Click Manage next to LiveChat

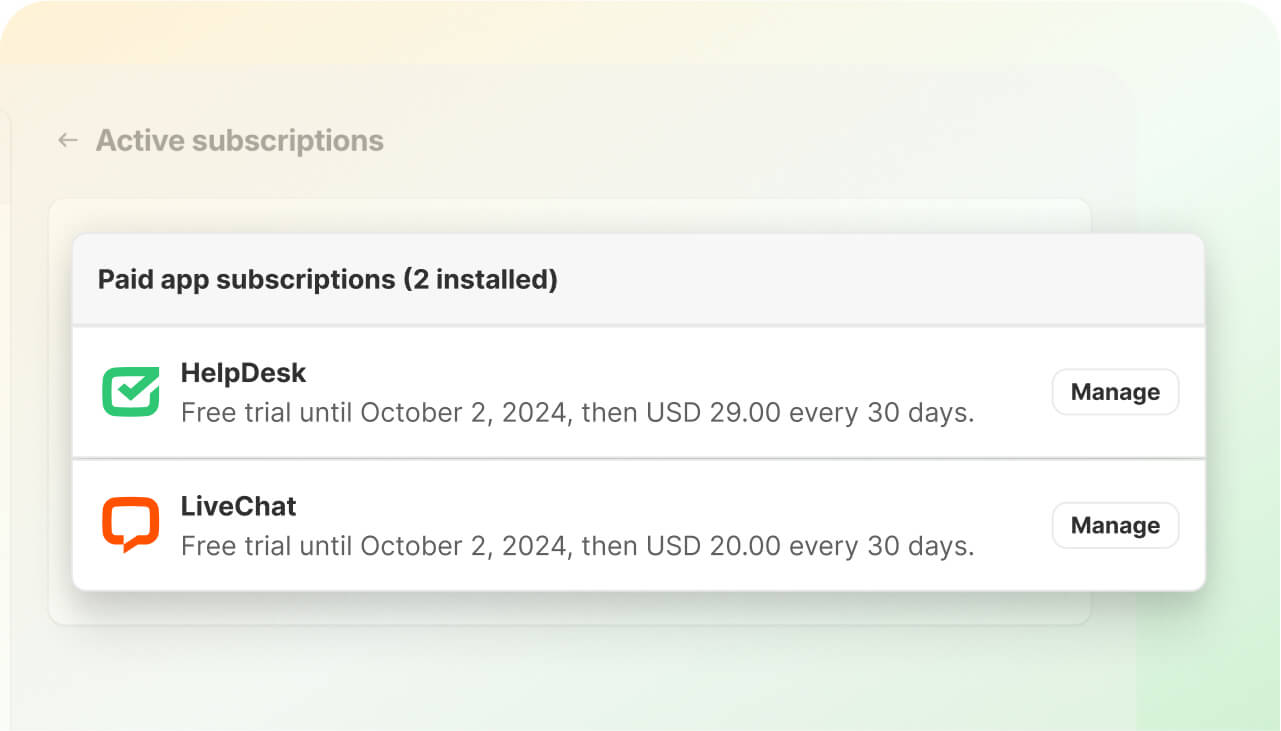pyautogui.click(x=1114, y=525)
